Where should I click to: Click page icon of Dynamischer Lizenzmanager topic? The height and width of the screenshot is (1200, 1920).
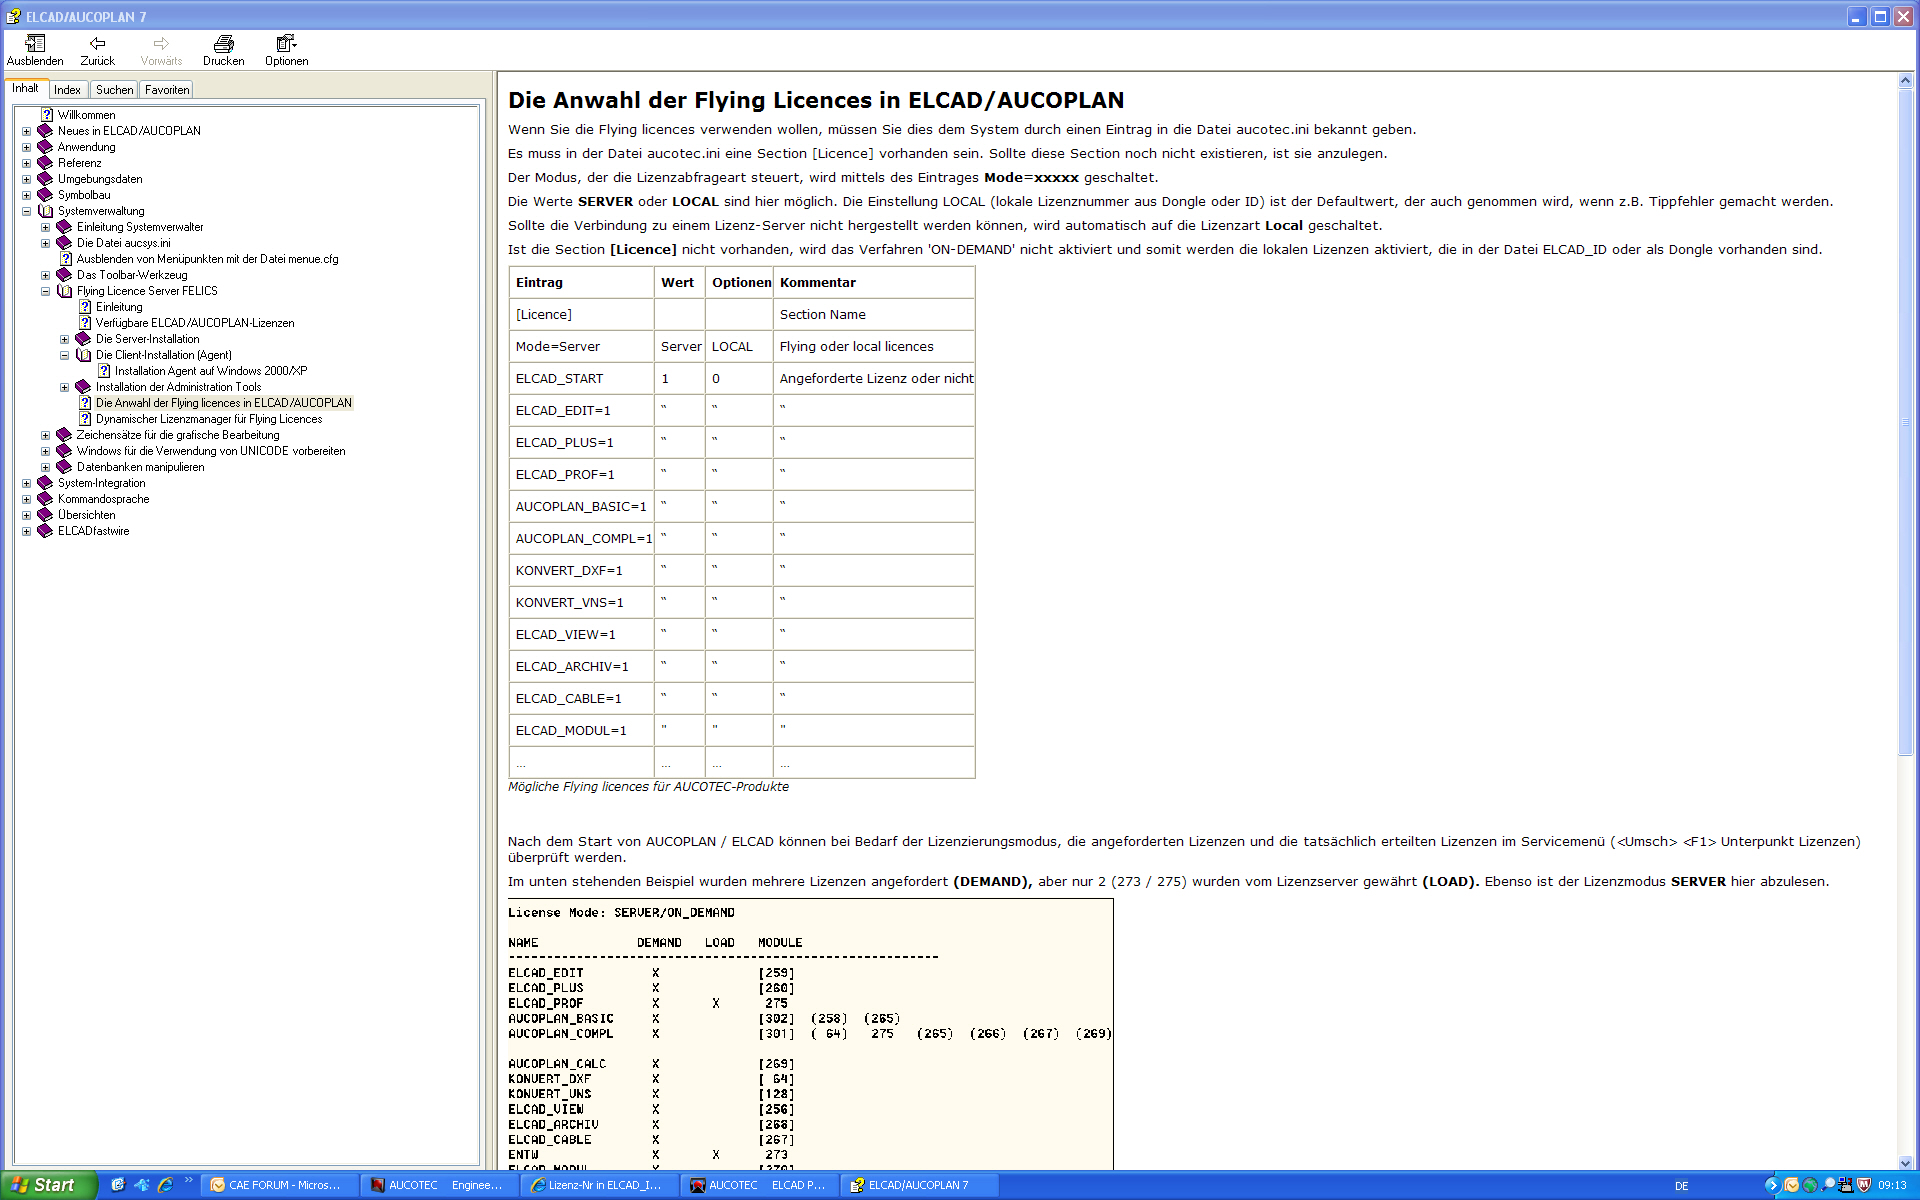[x=85, y=419]
